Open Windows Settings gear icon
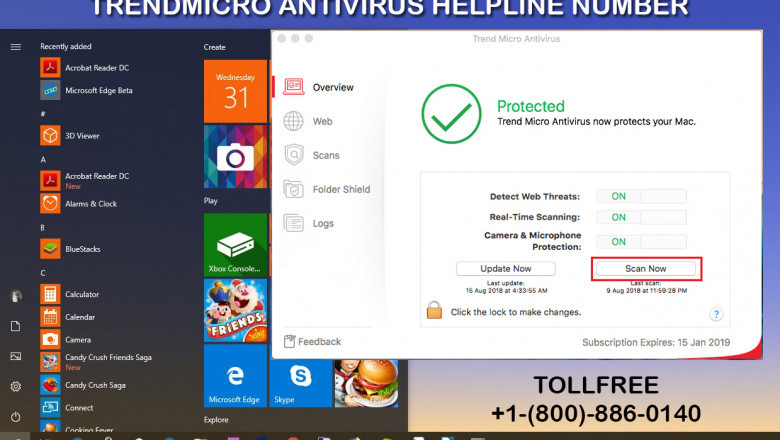This screenshot has width=780, height=440. pos(16,386)
